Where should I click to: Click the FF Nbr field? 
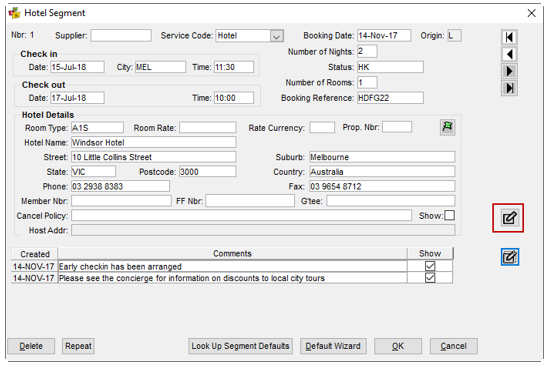[x=250, y=201]
